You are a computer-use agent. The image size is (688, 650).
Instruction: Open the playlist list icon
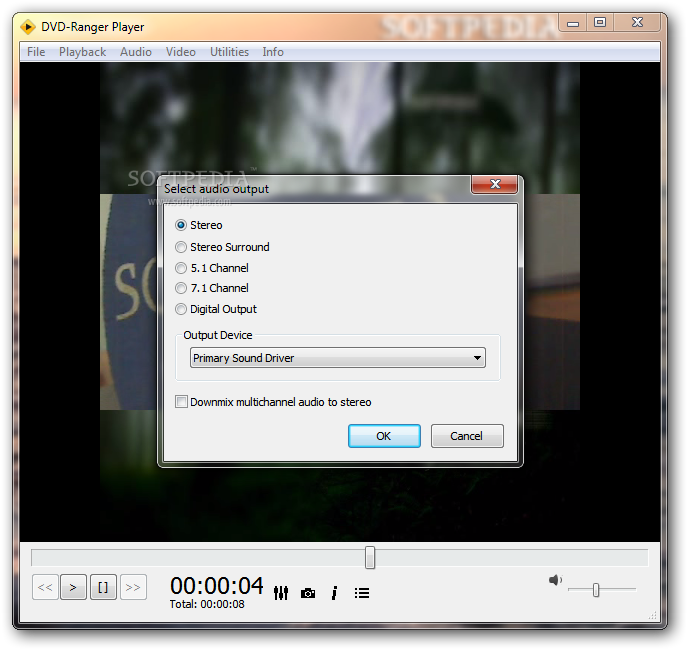(362, 593)
